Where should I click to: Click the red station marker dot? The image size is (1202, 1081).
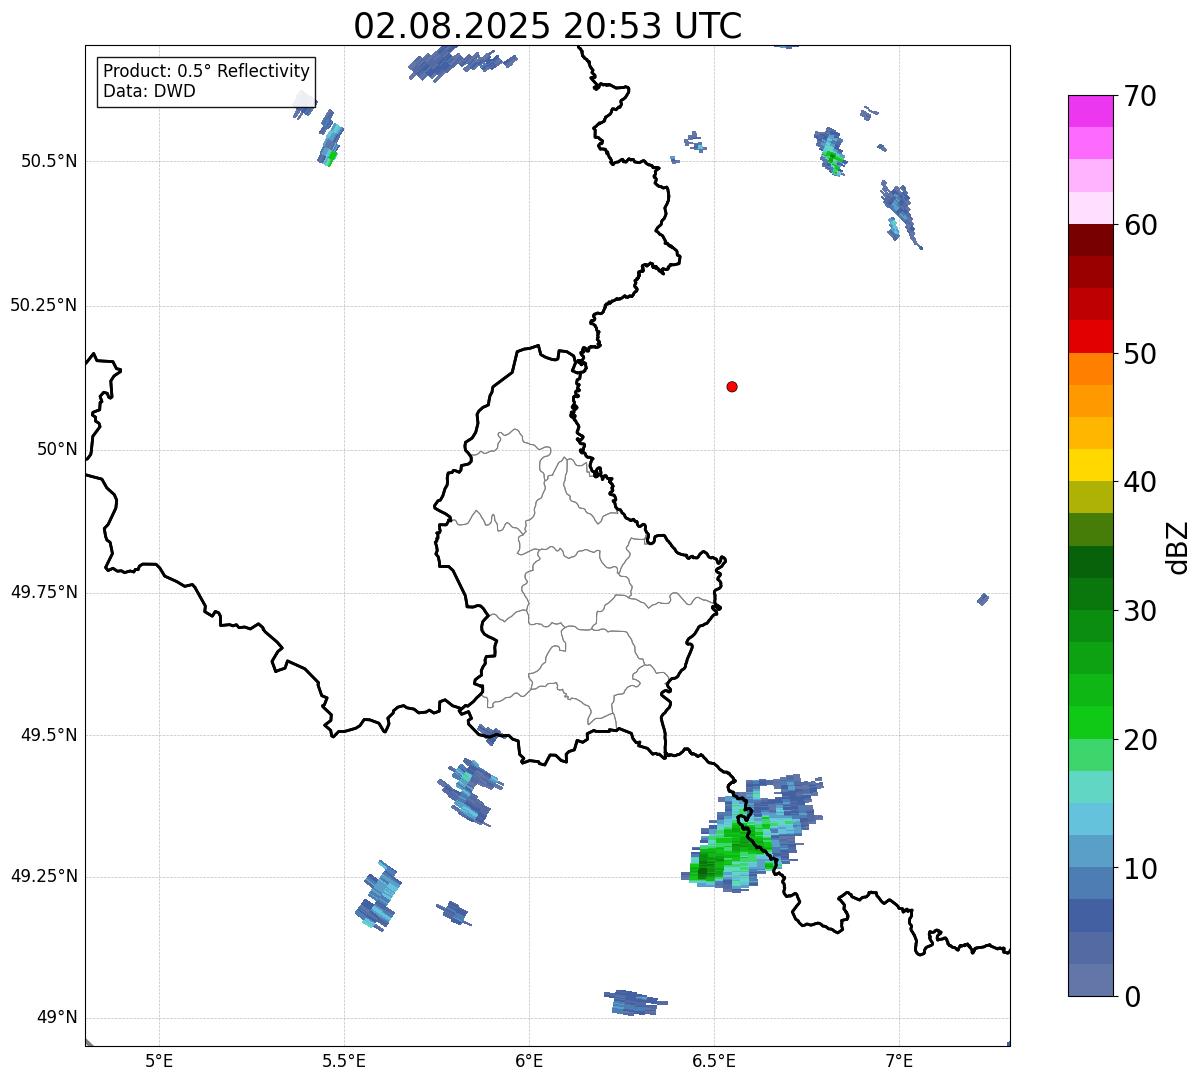point(732,386)
